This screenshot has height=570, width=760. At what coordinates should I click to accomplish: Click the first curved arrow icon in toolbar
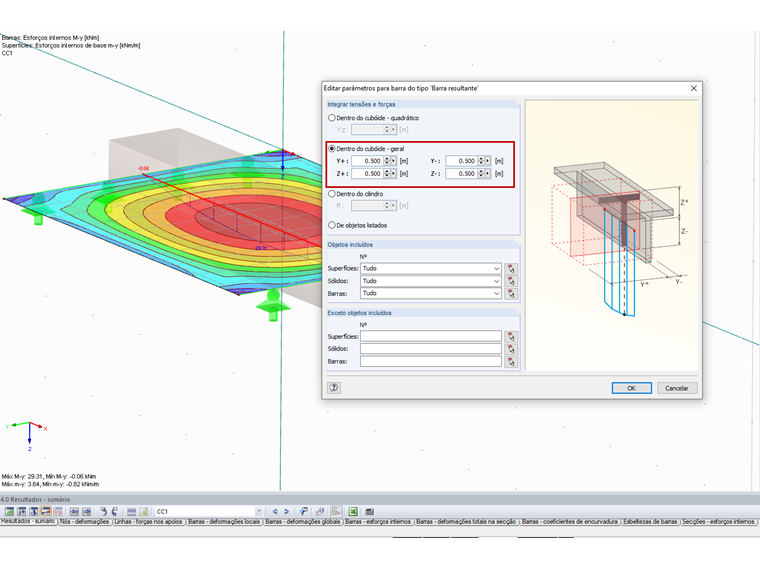(x=103, y=511)
